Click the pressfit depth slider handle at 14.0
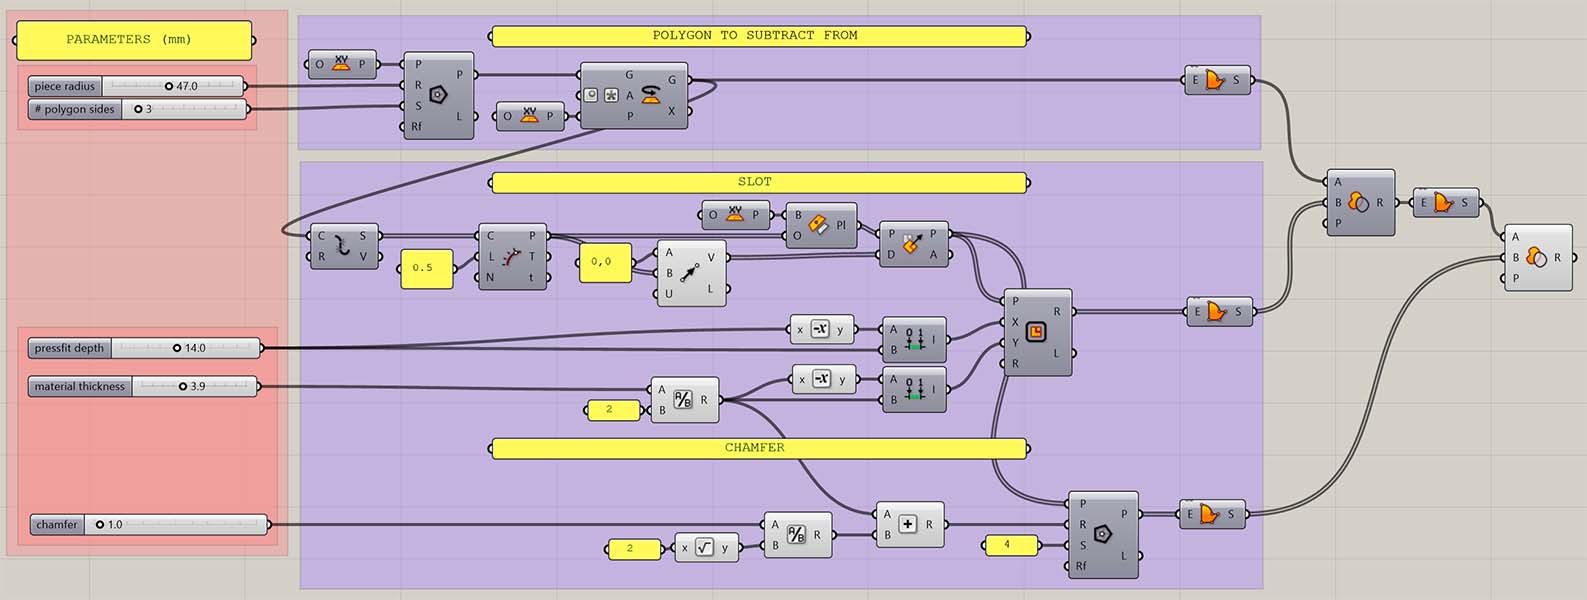The height and width of the screenshot is (600, 1587). coord(177,348)
